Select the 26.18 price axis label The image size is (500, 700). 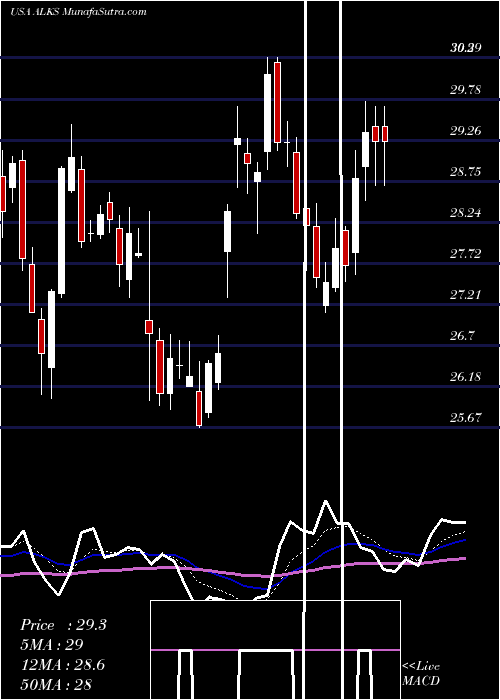click(465, 377)
